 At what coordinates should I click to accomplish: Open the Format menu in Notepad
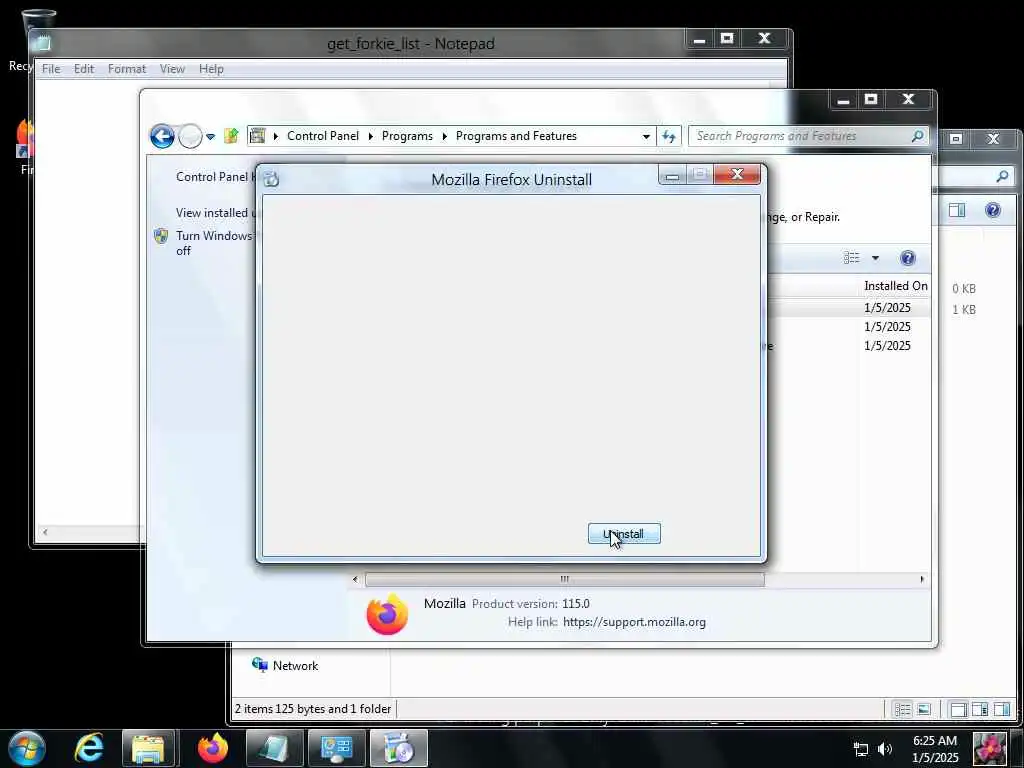[127, 69]
